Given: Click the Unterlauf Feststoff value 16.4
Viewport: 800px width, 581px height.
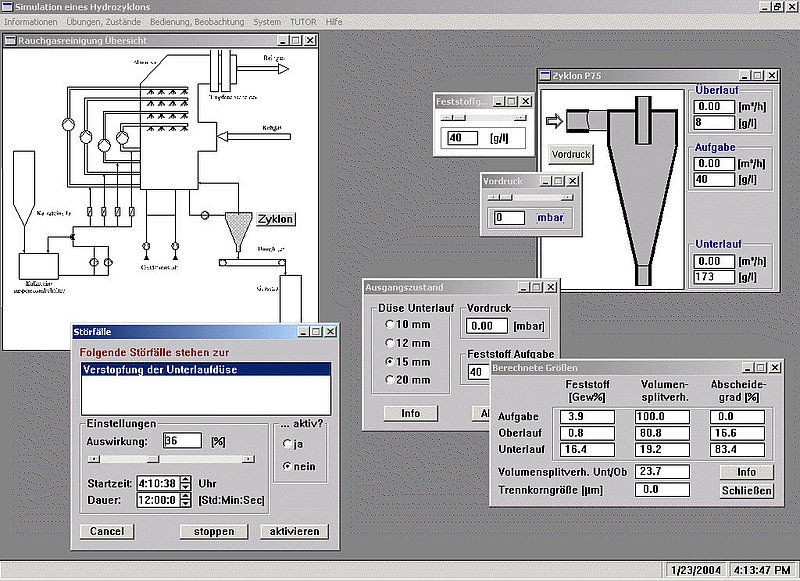Looking at the screenshot, I should 587,449.
